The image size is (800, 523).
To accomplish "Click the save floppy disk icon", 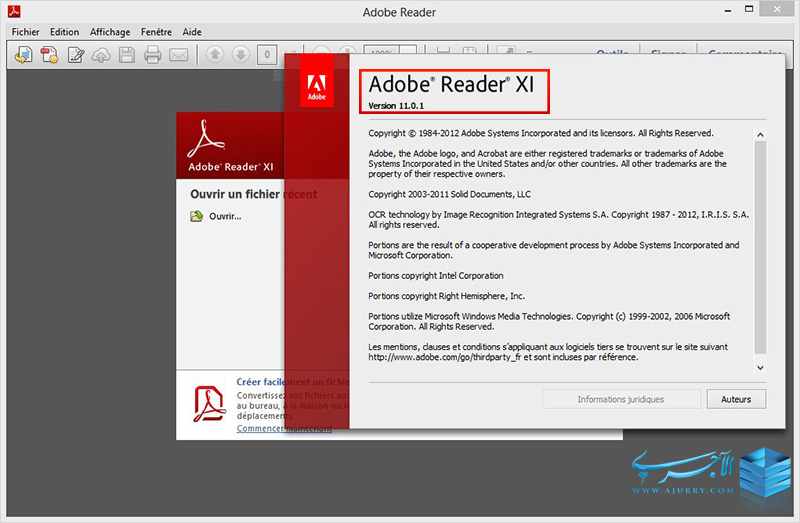I will pyautogui.click(x=127, y=55).
